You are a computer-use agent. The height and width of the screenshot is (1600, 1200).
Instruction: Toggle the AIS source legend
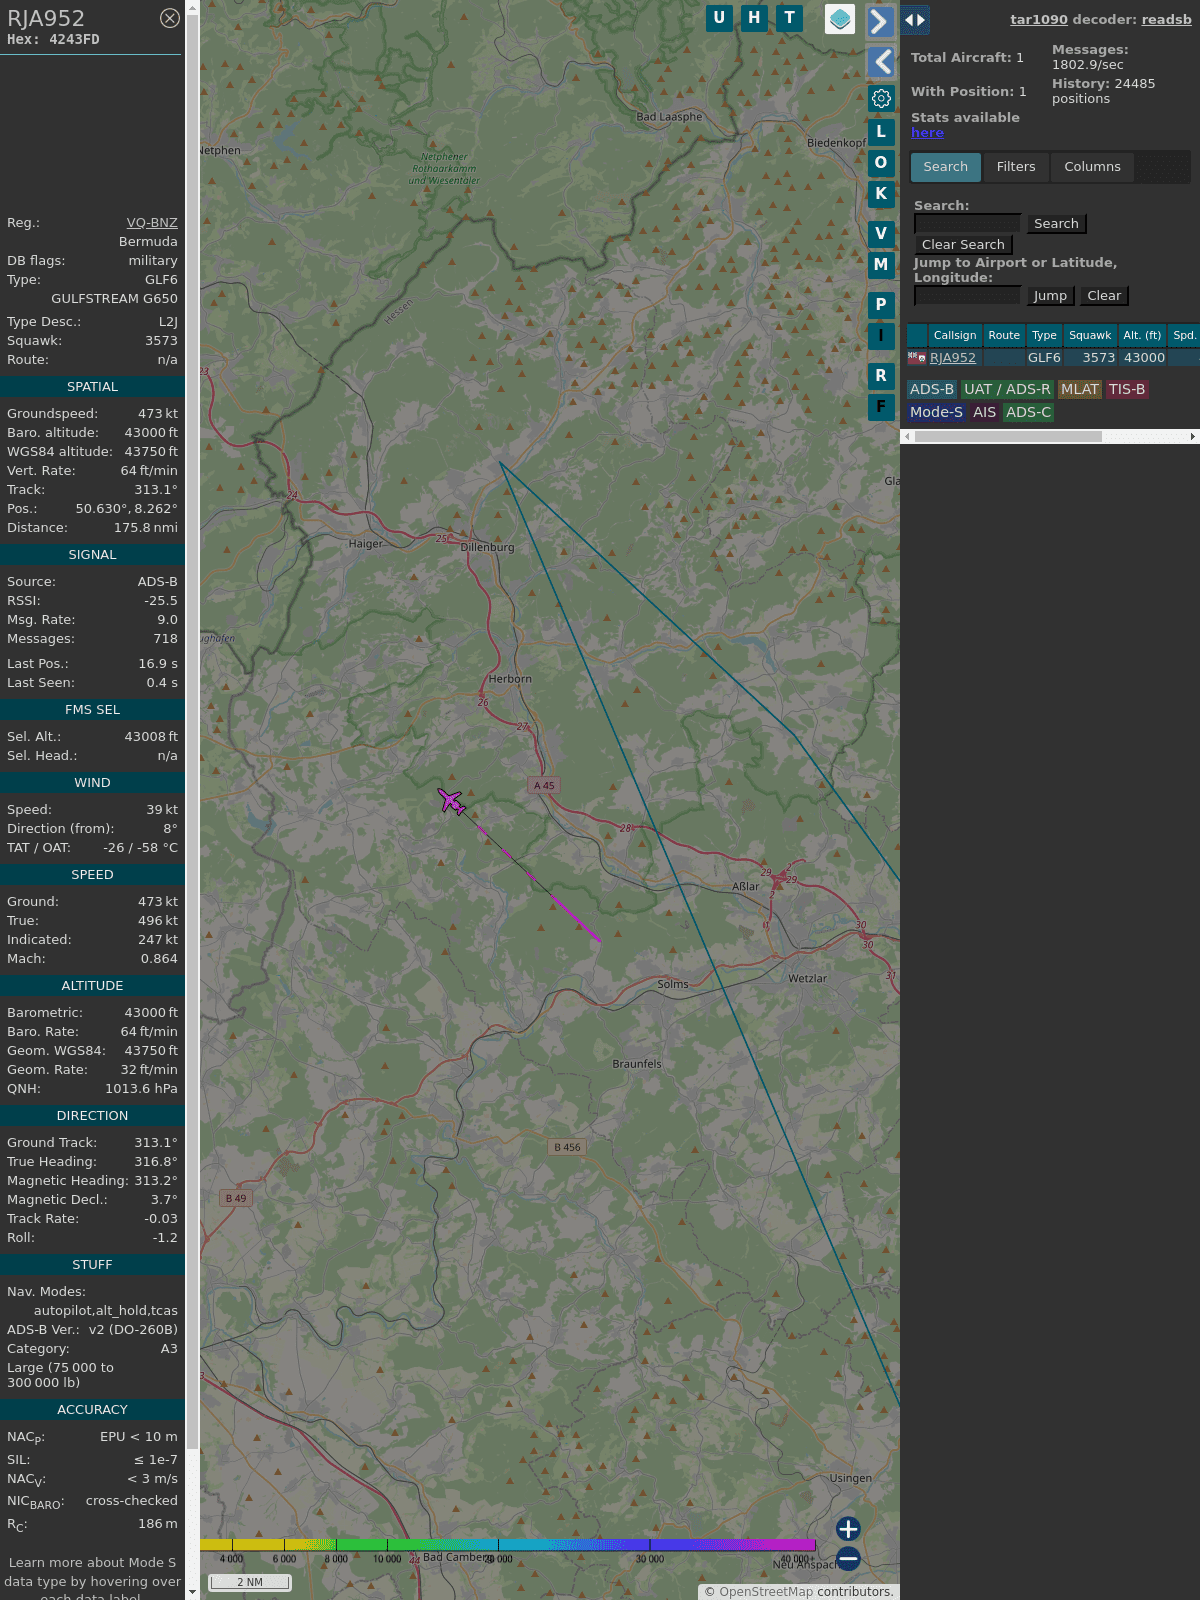tap(985, 412)
